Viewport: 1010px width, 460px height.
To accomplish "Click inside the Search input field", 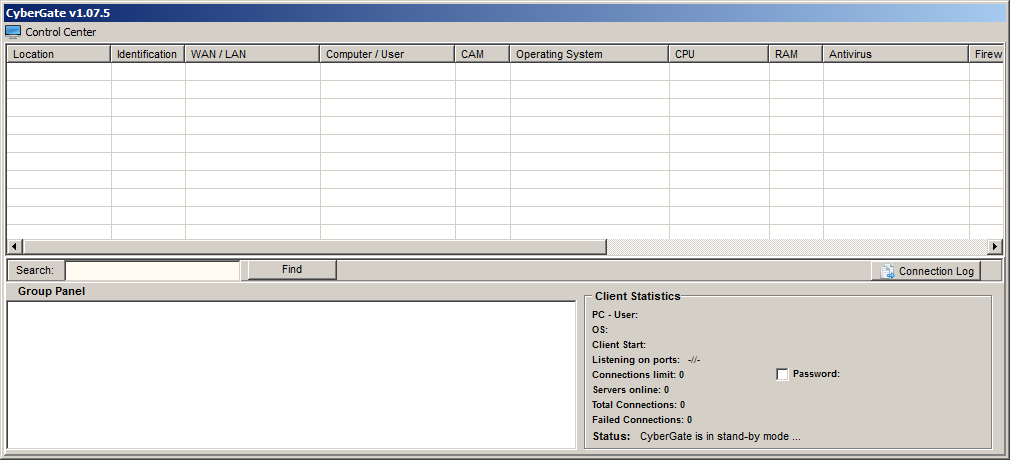I will pyautogui.click(x=152, y=270).
